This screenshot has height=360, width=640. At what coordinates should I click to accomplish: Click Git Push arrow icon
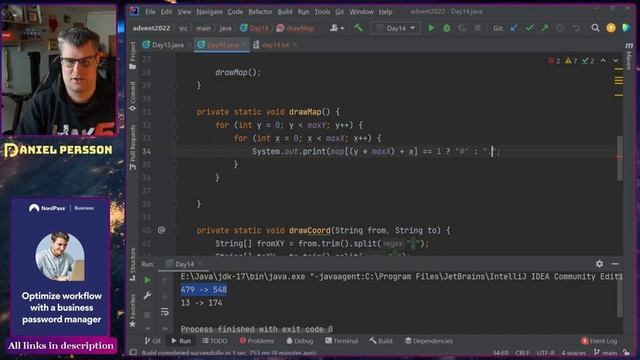pos(545,28)
